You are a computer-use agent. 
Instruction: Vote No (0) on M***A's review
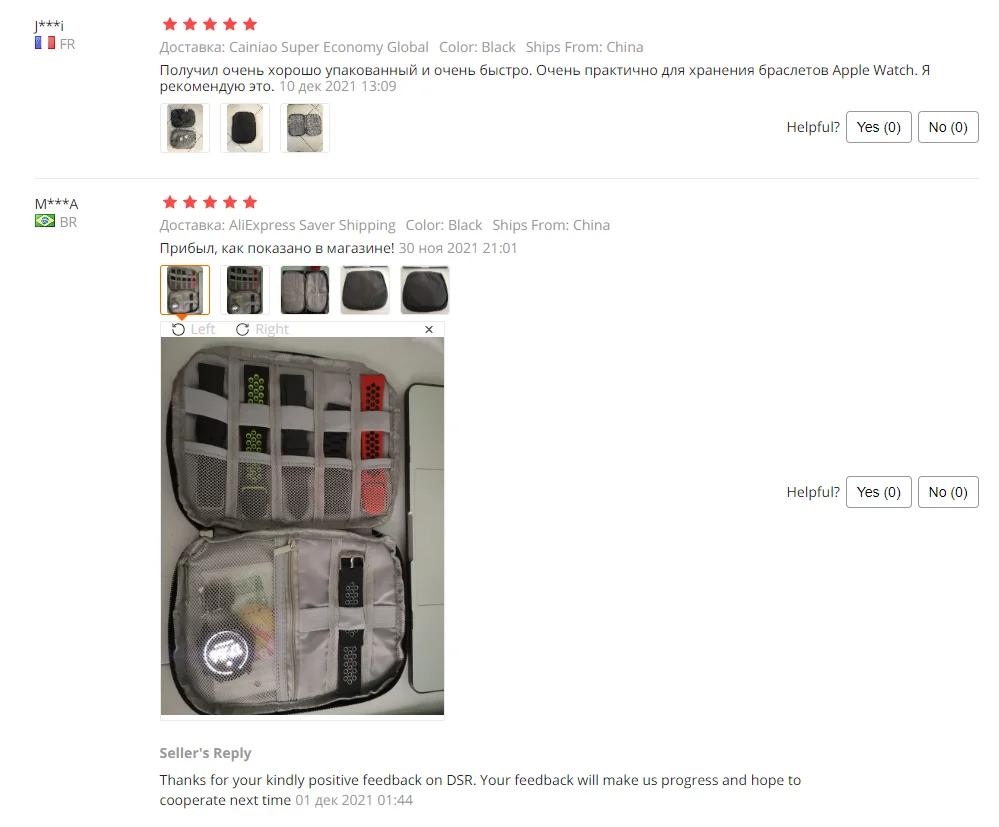point(948,492)
